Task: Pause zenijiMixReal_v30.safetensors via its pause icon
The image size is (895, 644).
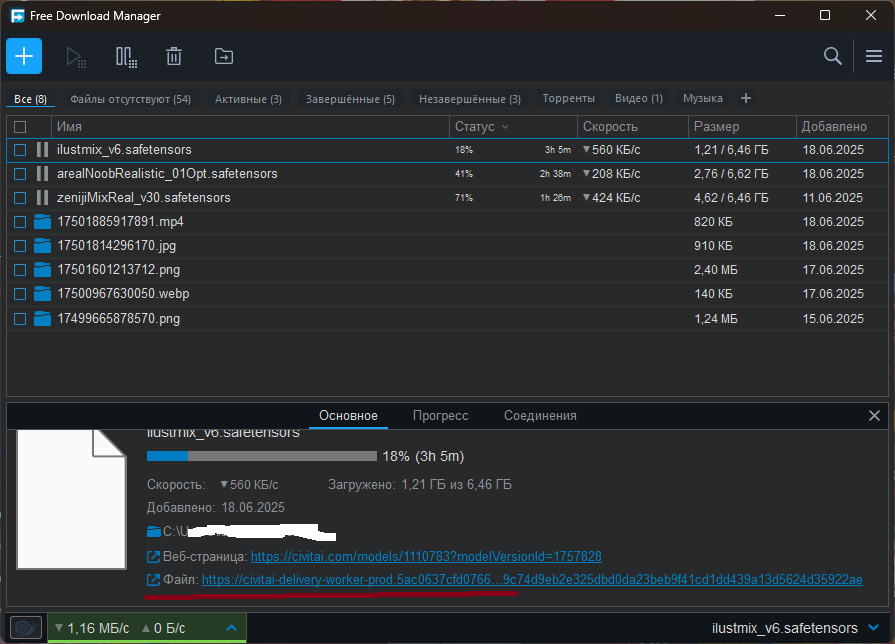Action: (42, 198)
